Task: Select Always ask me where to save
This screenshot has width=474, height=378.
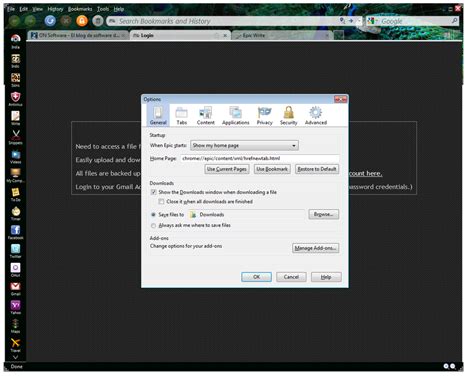Action: pyautogui.click(x=153, y=226)
